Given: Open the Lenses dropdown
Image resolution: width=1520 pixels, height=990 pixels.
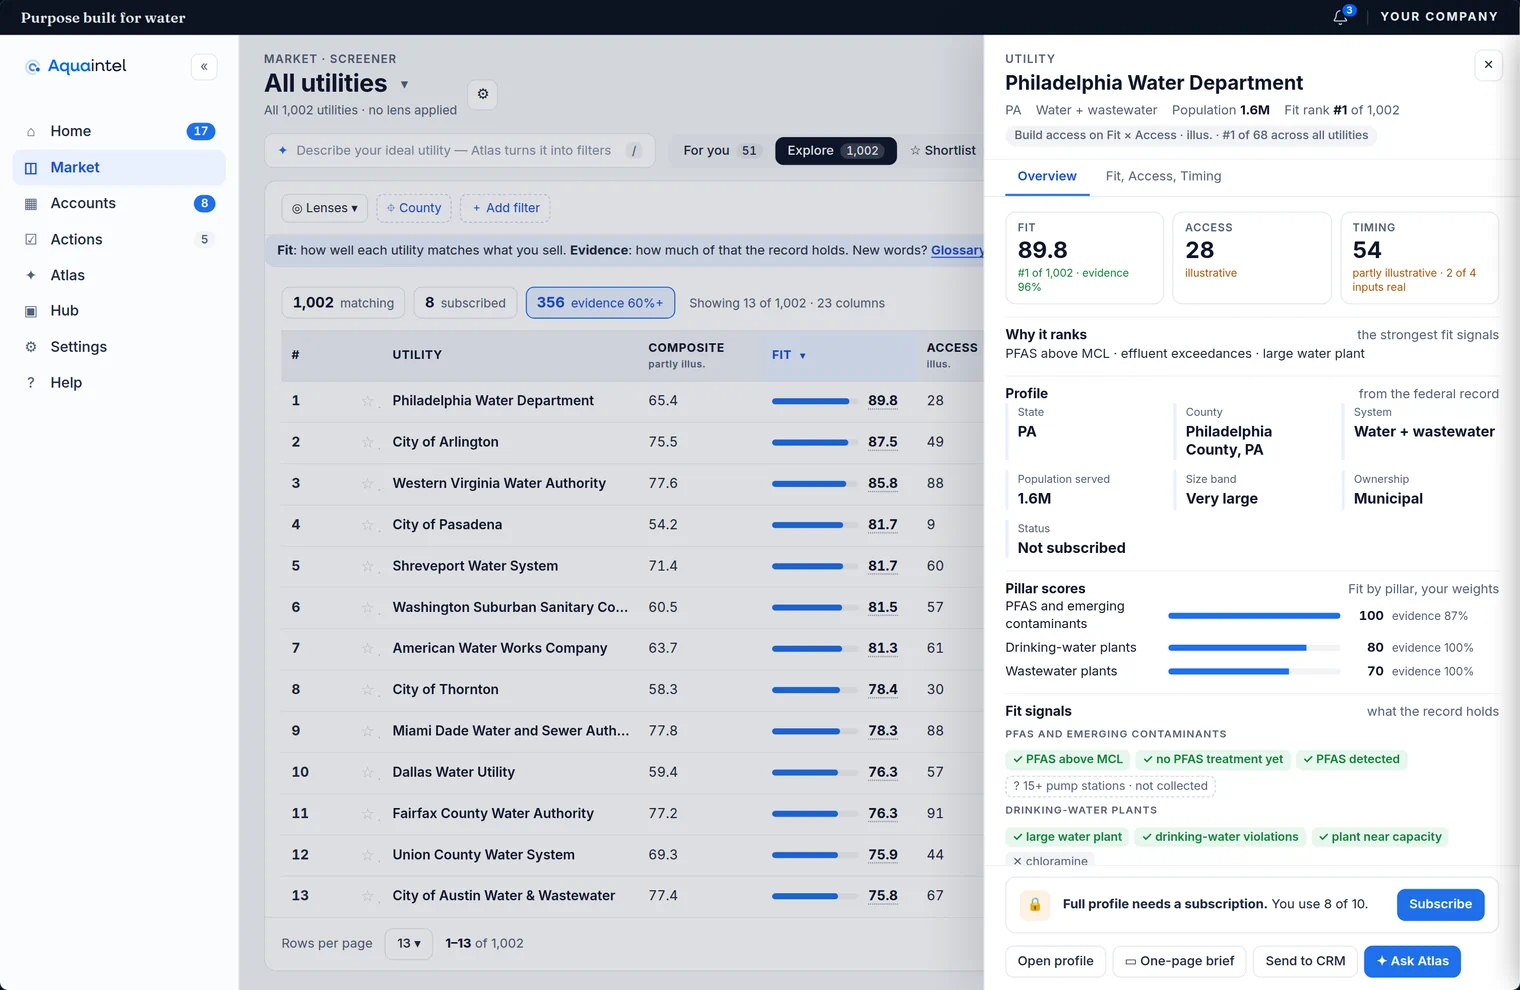Looking at the screenshot, I should [x=325, y=208].
